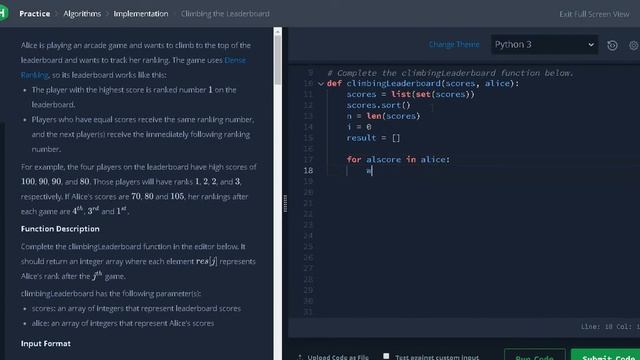Viewport: 640px width, 360px height.
Task: Click the problem description scrollbar thumb
Action: 278,59
